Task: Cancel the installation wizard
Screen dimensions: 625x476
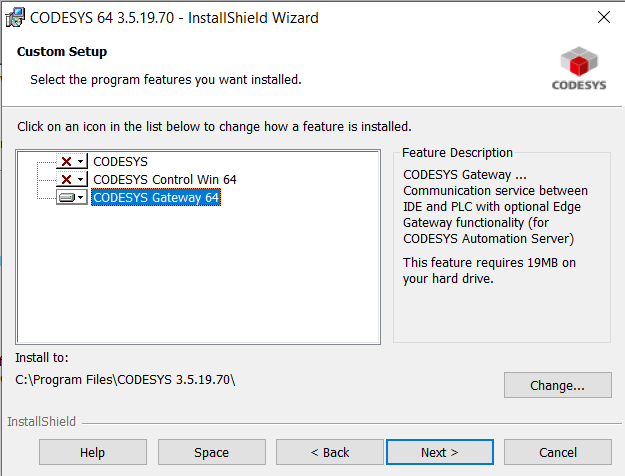Action: [x=557, y=452]
